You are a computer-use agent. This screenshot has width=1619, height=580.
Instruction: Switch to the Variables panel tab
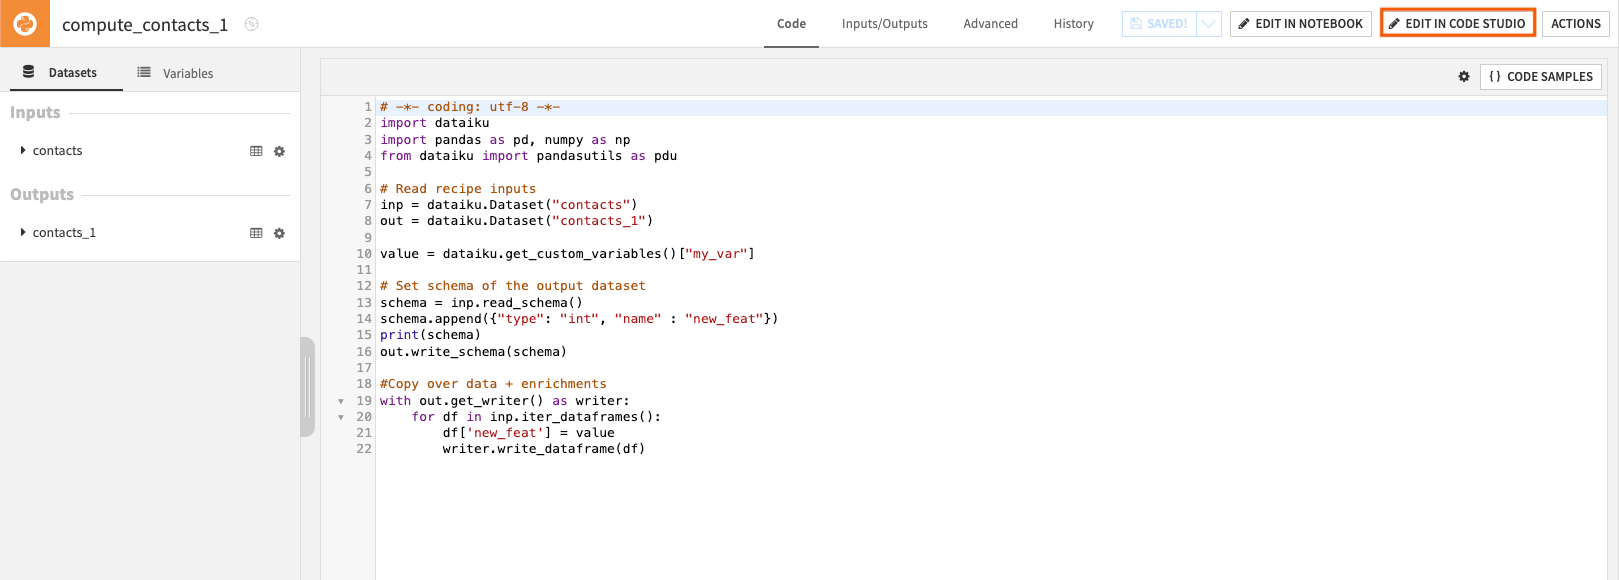click(x=175, y=73)
